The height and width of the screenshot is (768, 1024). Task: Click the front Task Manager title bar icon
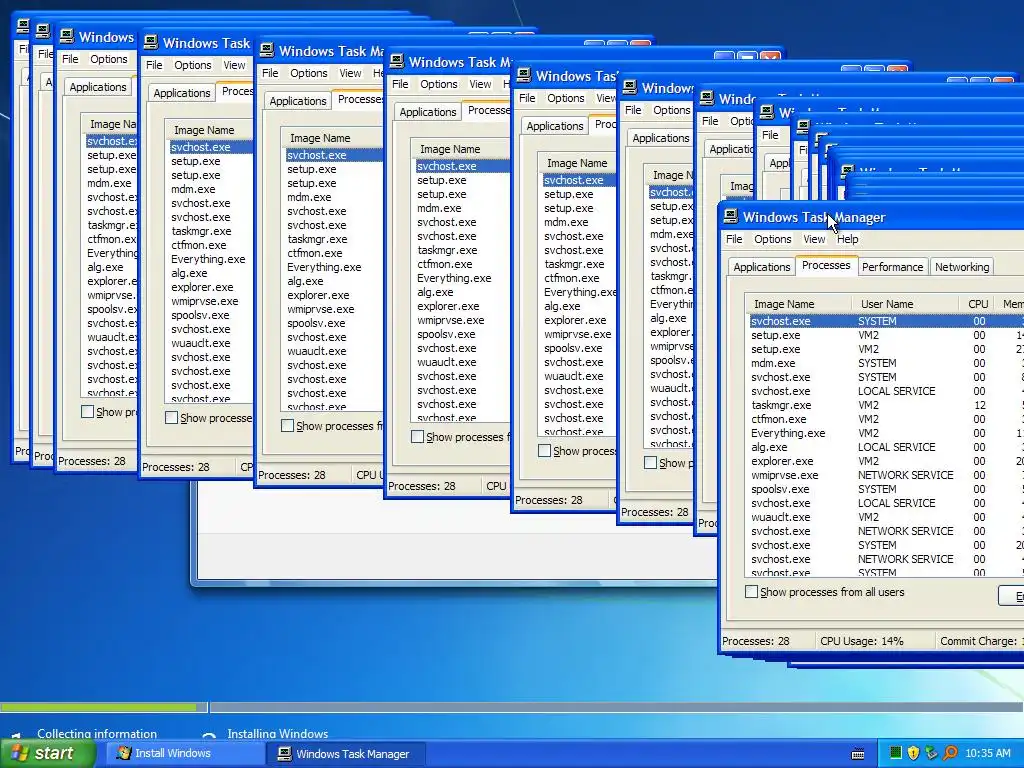731,217
